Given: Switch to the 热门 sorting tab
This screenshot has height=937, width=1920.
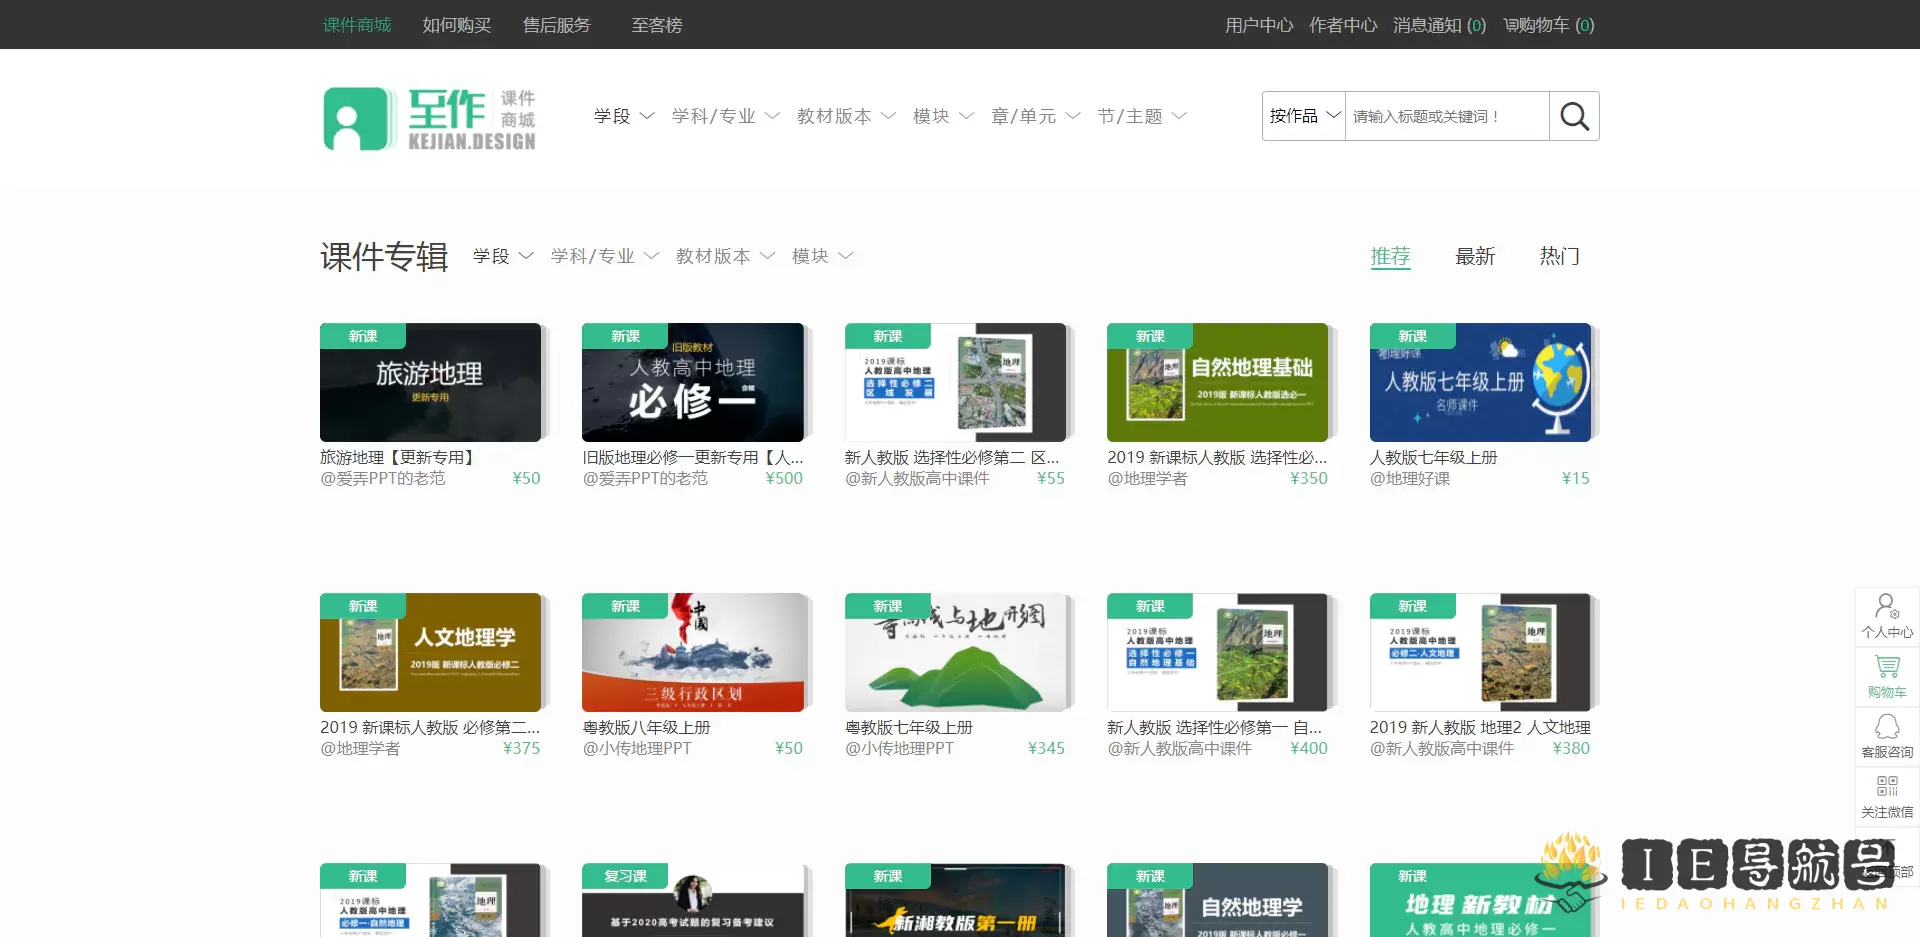Looking at the screenshot, I should click(x=1559, y=257).
